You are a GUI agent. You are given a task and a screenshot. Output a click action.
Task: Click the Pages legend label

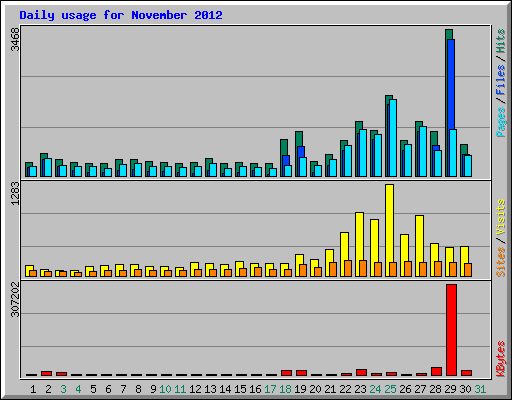pos(501,122)
